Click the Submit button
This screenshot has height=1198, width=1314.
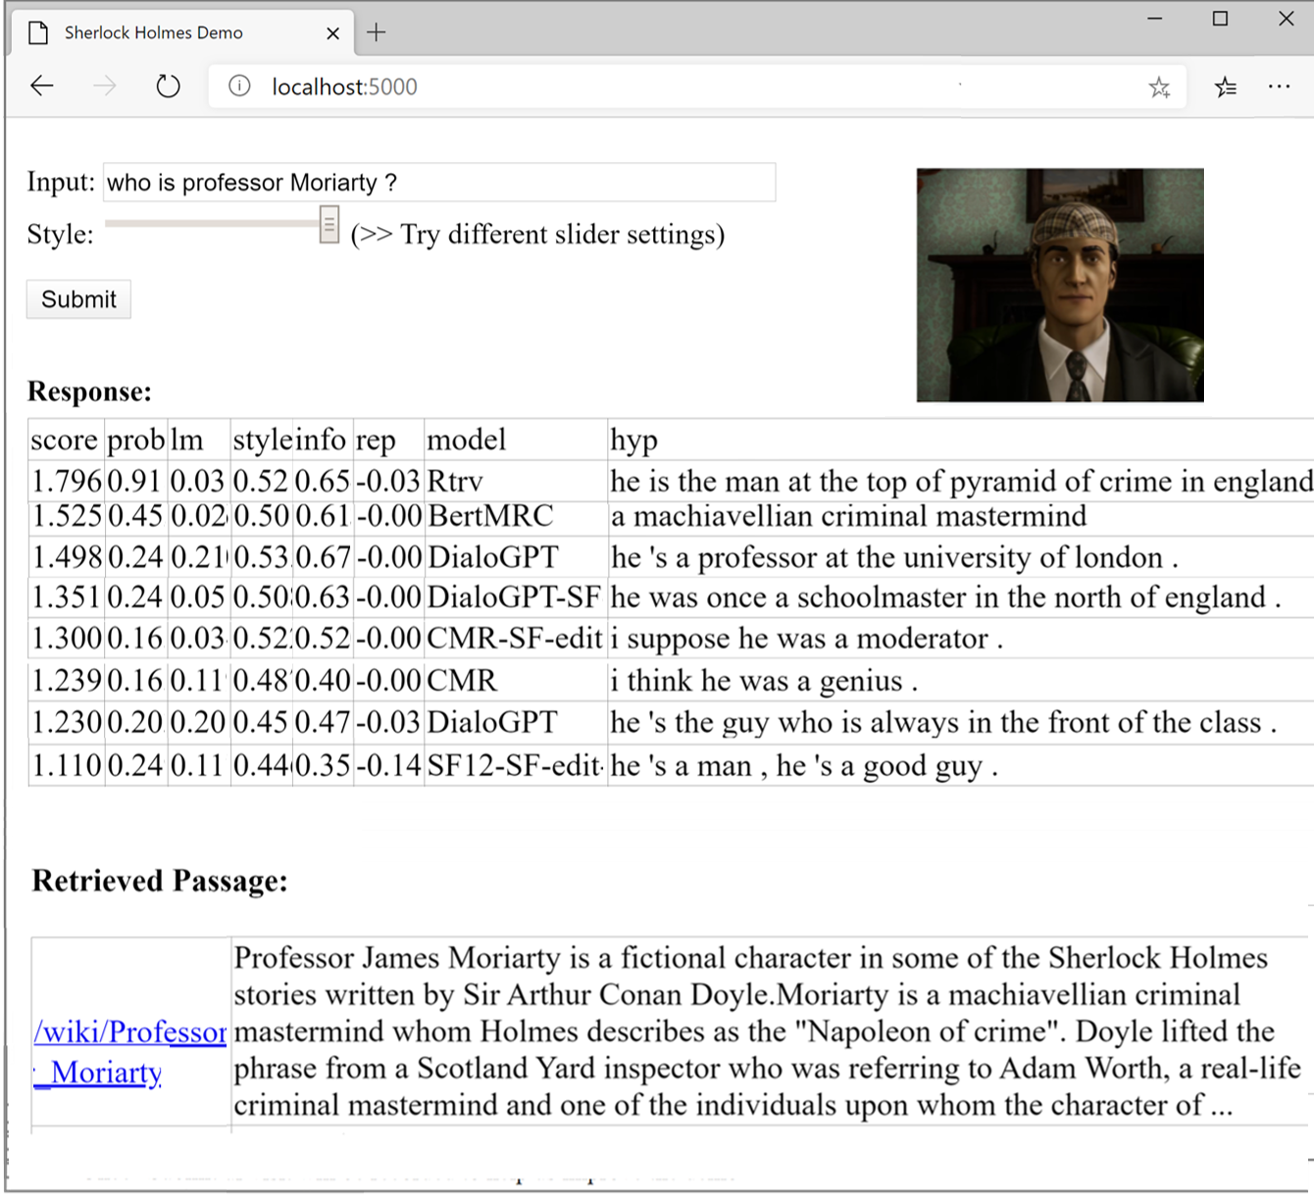coord(78,299)
